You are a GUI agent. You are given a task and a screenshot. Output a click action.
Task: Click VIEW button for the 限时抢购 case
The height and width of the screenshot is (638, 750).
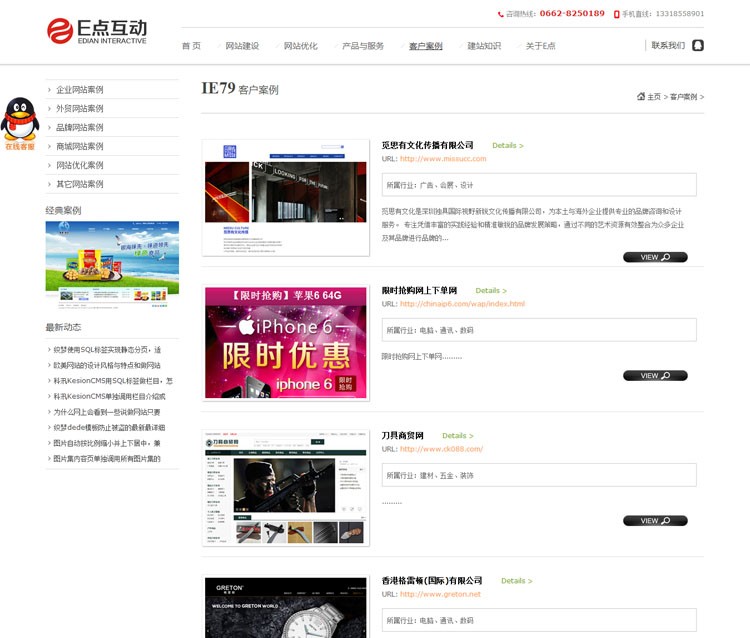click(655, 375)
